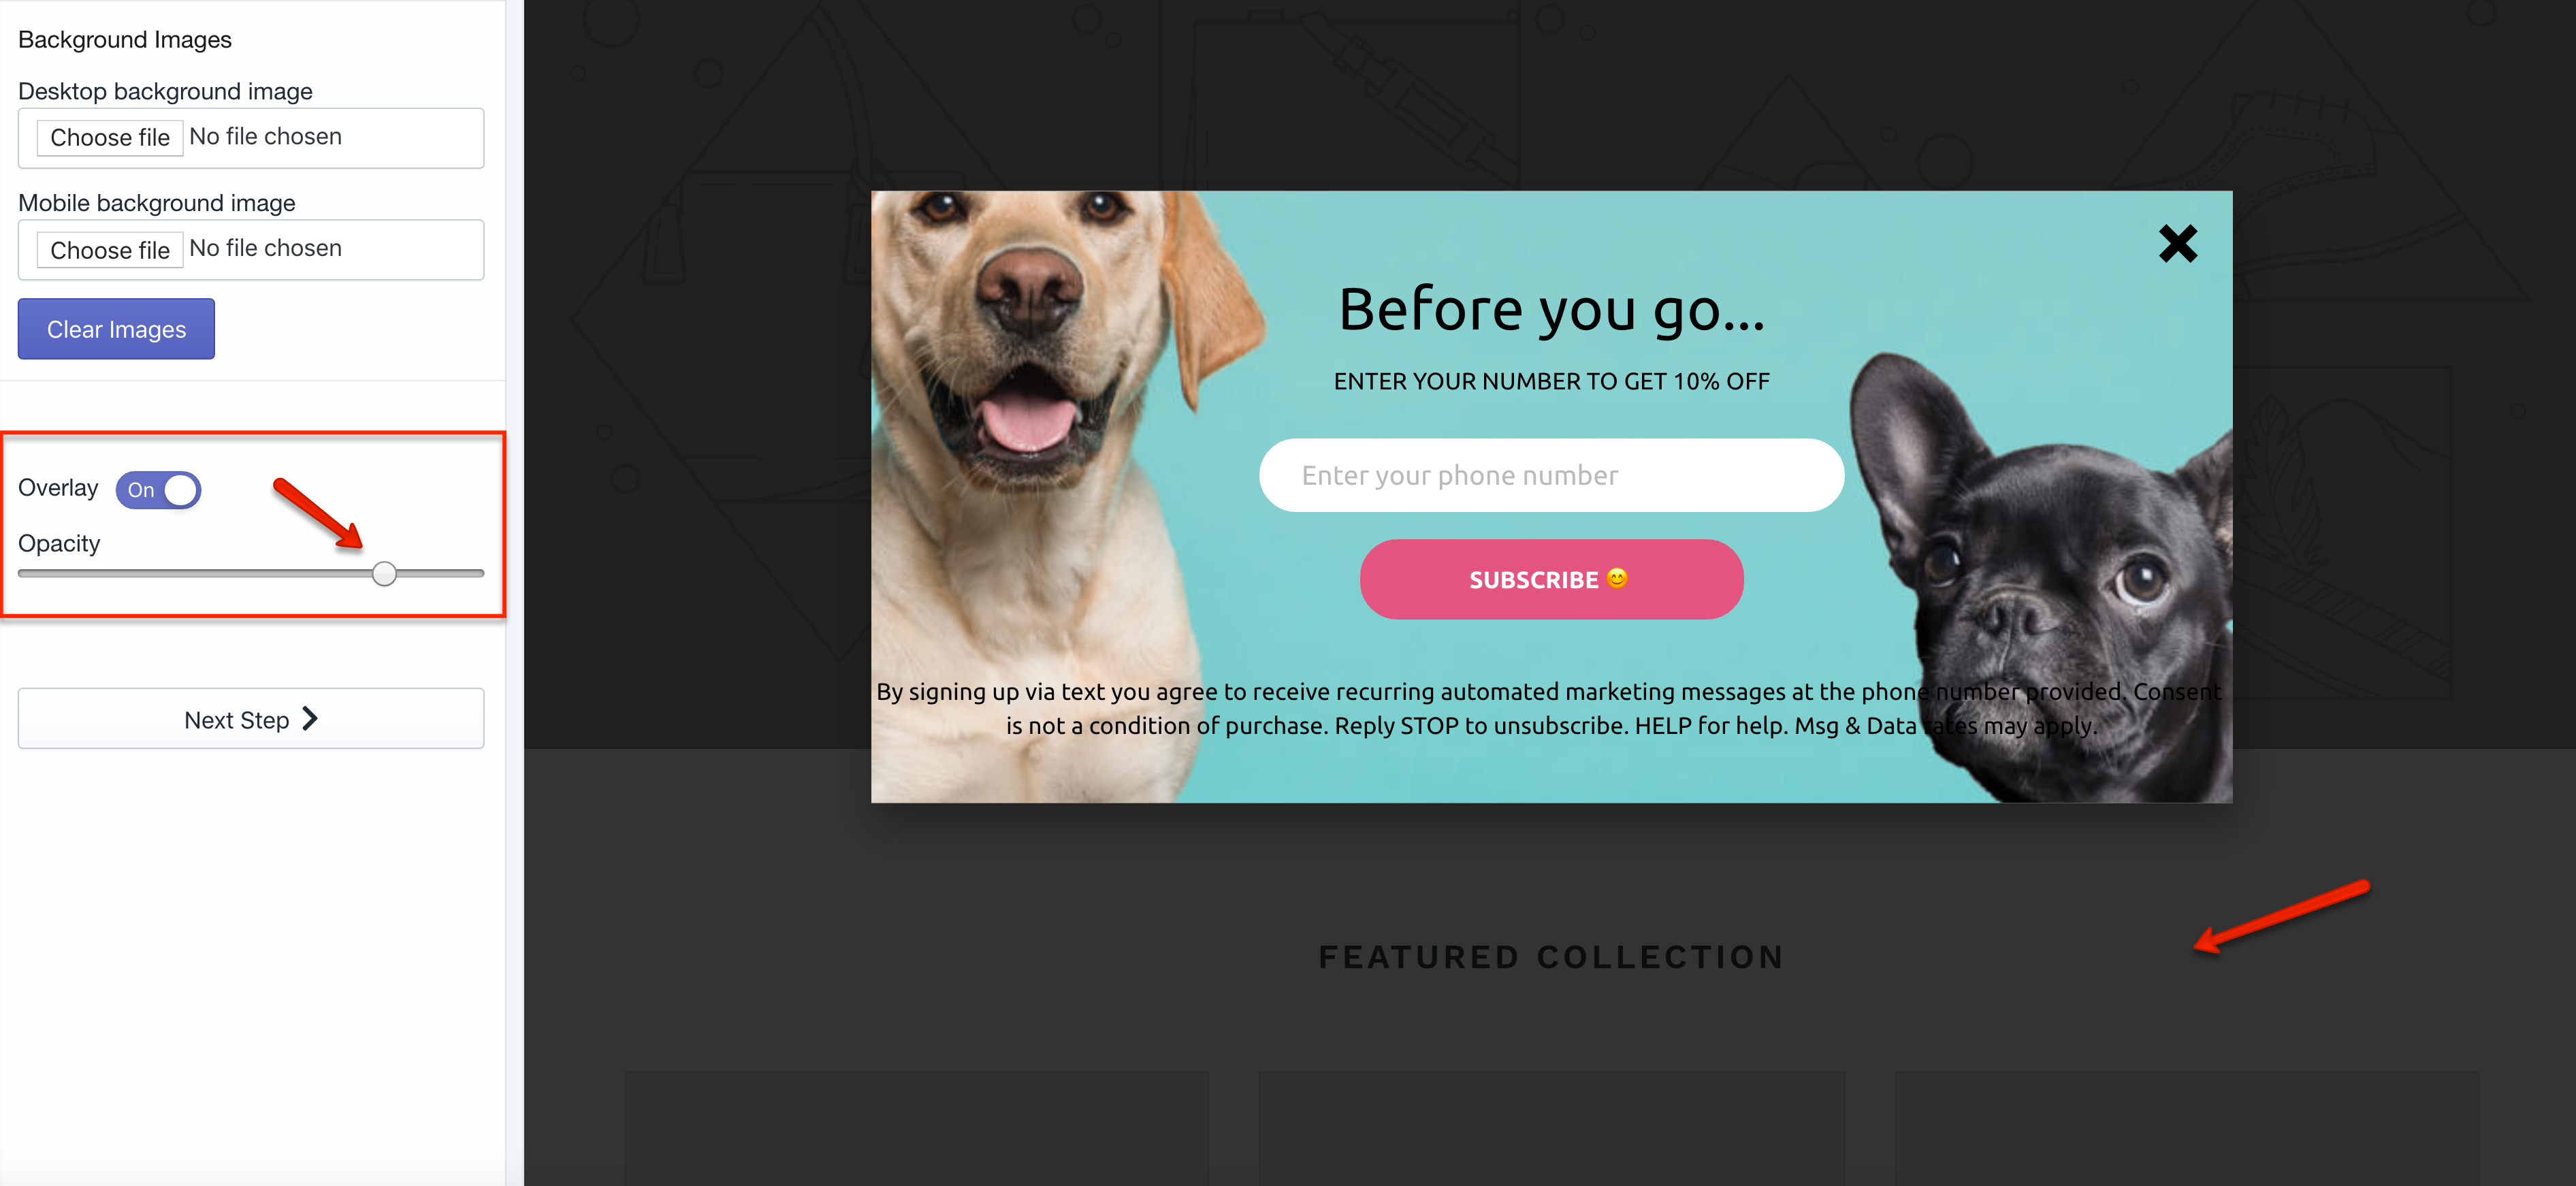Click the Next Step chevron arrow
Screen dimensions: 2576x1186
[310, 718]
